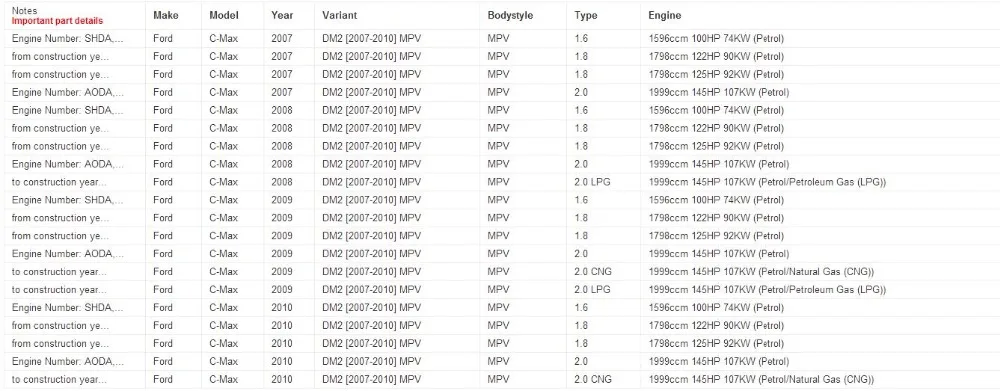This screenshot has width=1000, height=391.
Task: Open the 2007 Engine Number: AODA note
Action: coord(68,92)
